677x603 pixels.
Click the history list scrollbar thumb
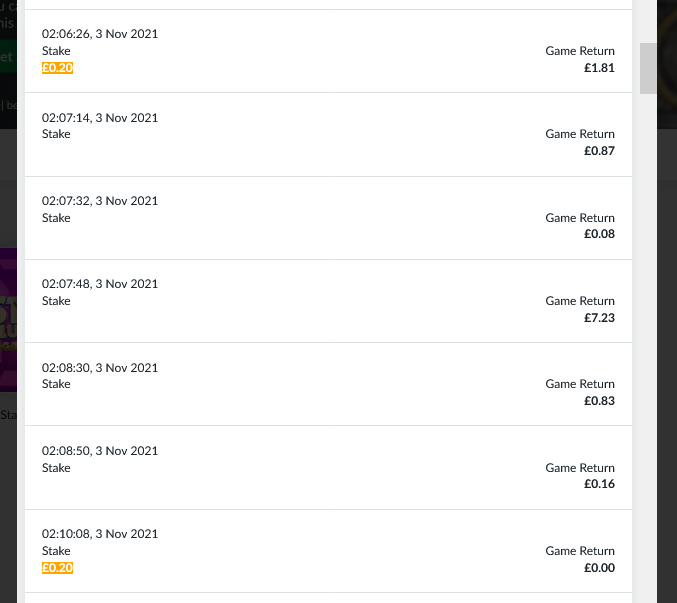pos(648,68)
